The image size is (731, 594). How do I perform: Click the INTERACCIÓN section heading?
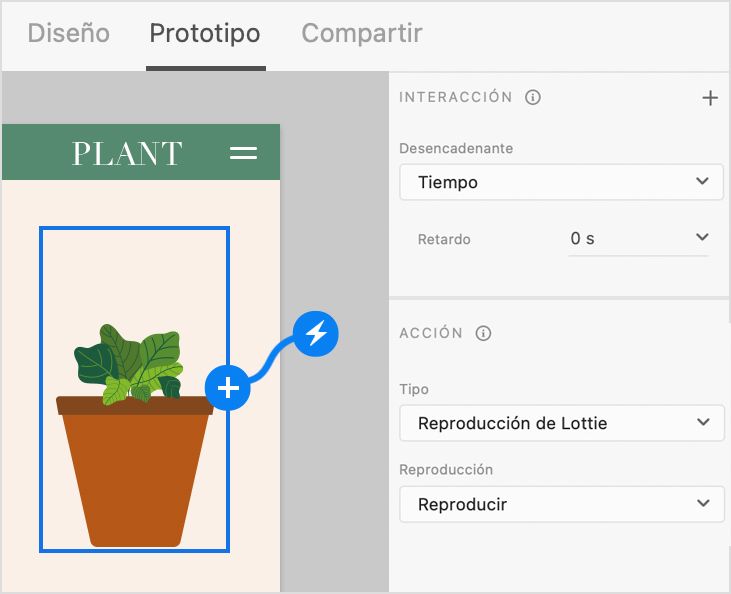455,97
